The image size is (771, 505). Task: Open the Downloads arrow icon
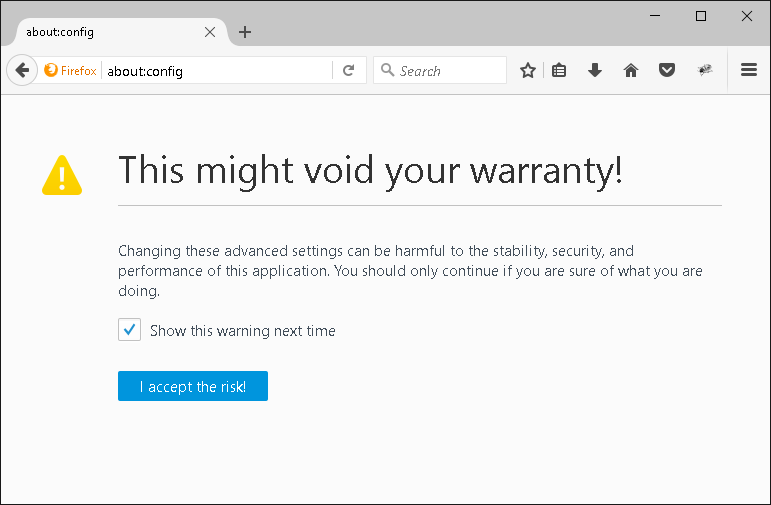tap(595, 70)
